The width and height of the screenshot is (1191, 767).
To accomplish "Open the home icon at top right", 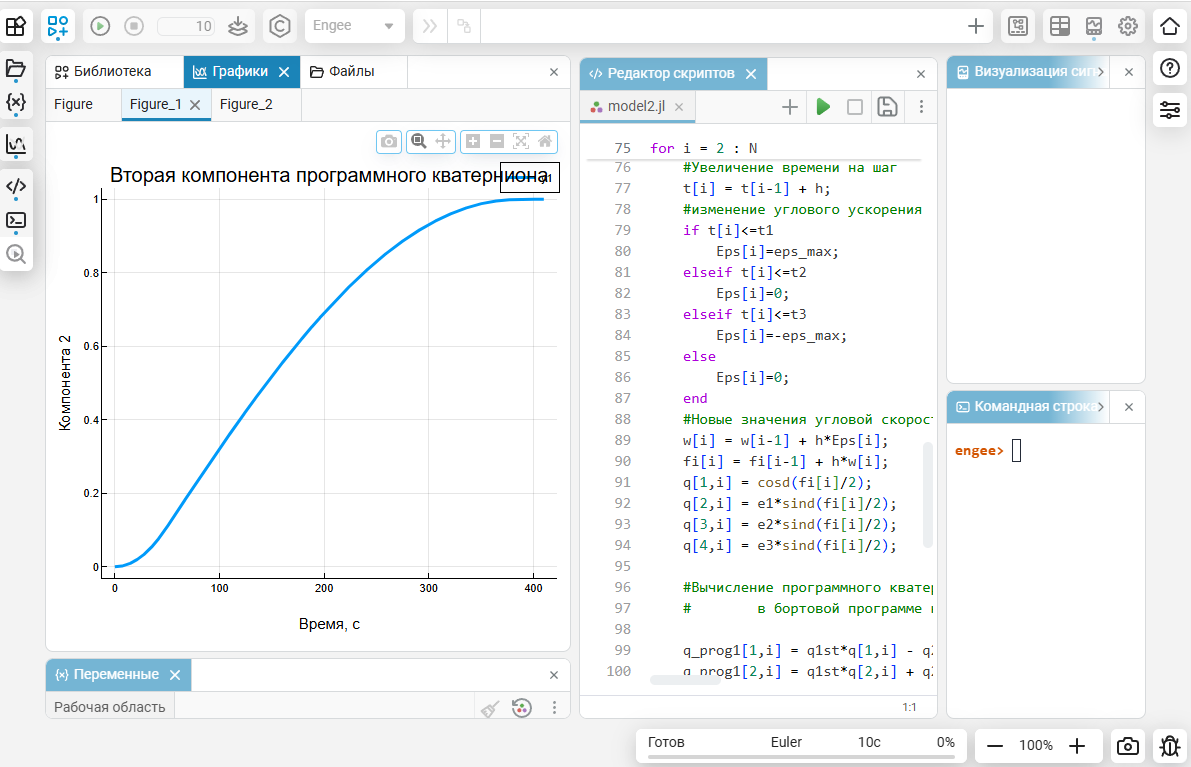I will pos(1170,26).
